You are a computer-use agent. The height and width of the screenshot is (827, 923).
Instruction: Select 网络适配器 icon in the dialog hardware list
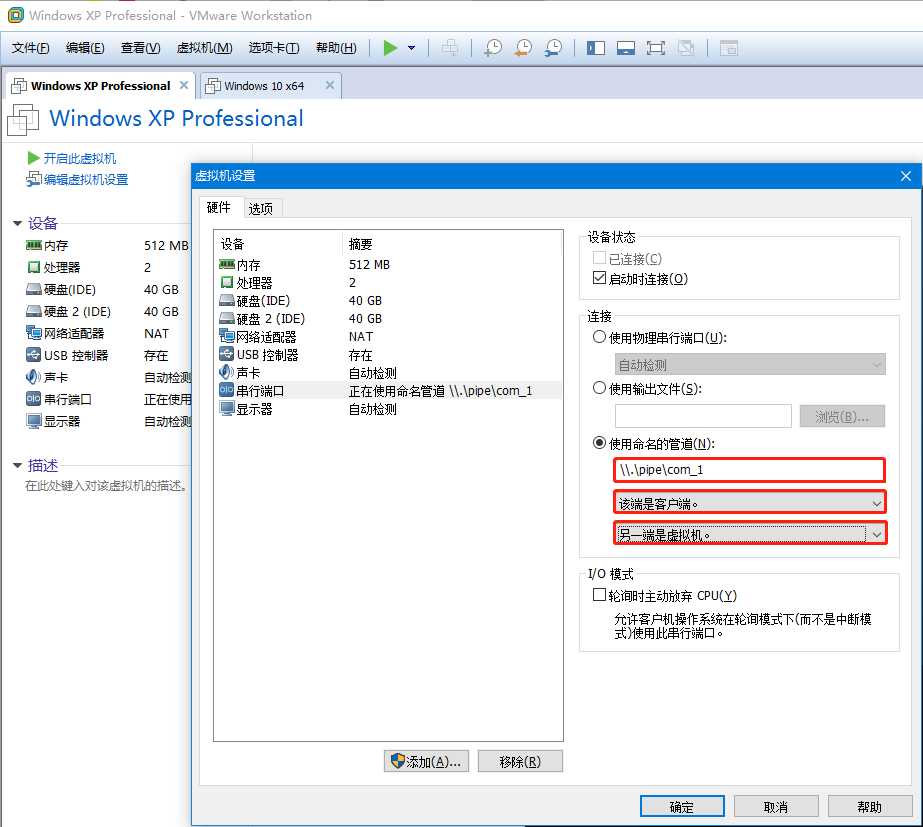tap(227, 336)
